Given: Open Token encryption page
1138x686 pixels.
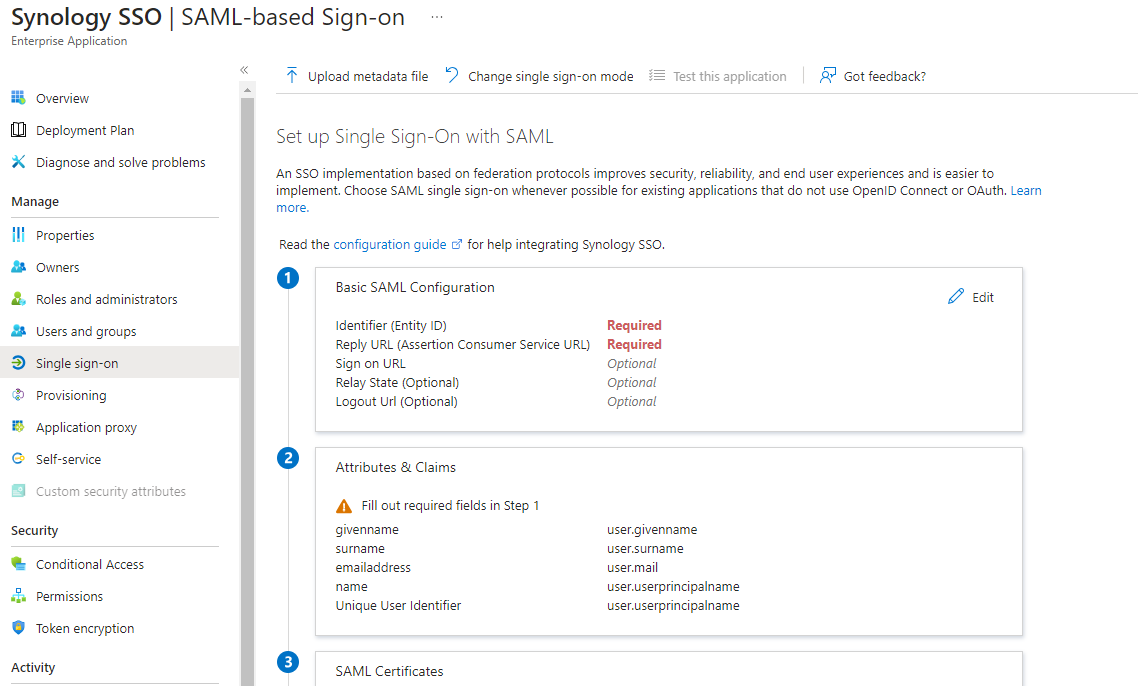Looking at the screenshot, I should coord(85,628).
